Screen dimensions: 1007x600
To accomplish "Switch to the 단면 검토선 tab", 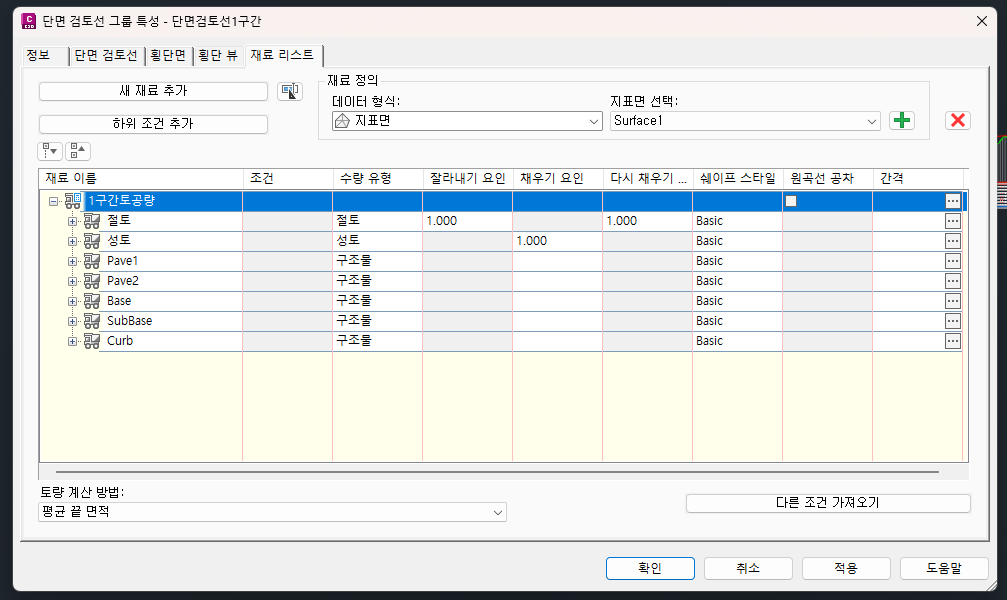I will coord(105,56).
